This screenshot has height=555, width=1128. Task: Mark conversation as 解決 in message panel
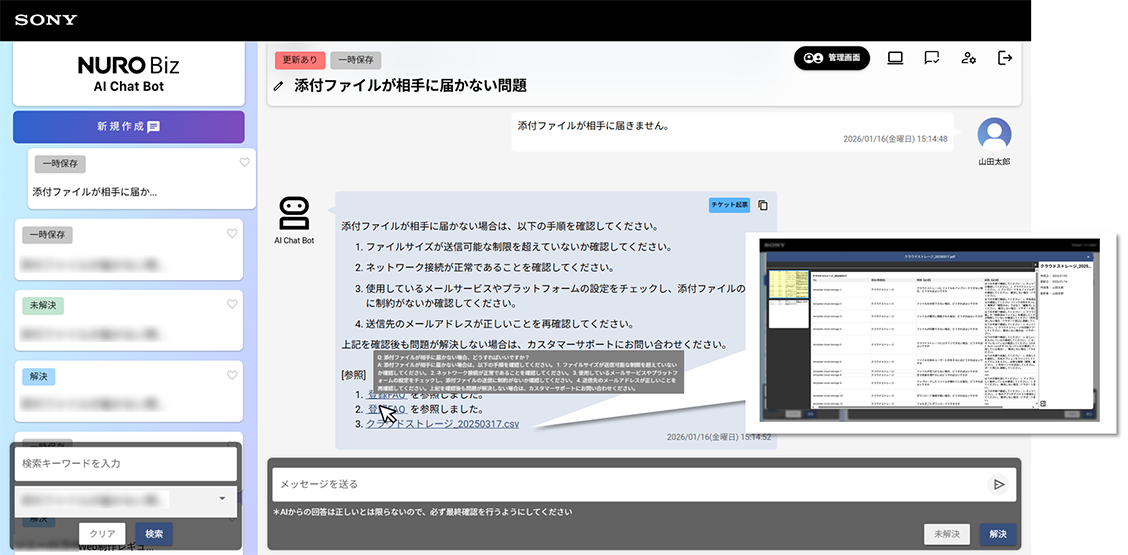[x=998, y=534]
